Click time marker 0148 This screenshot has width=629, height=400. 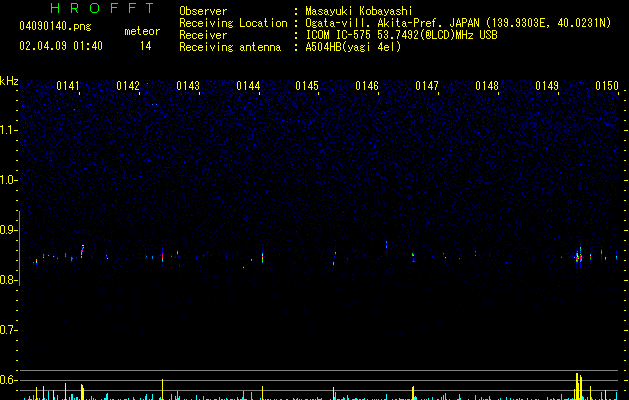click(487, 86)
